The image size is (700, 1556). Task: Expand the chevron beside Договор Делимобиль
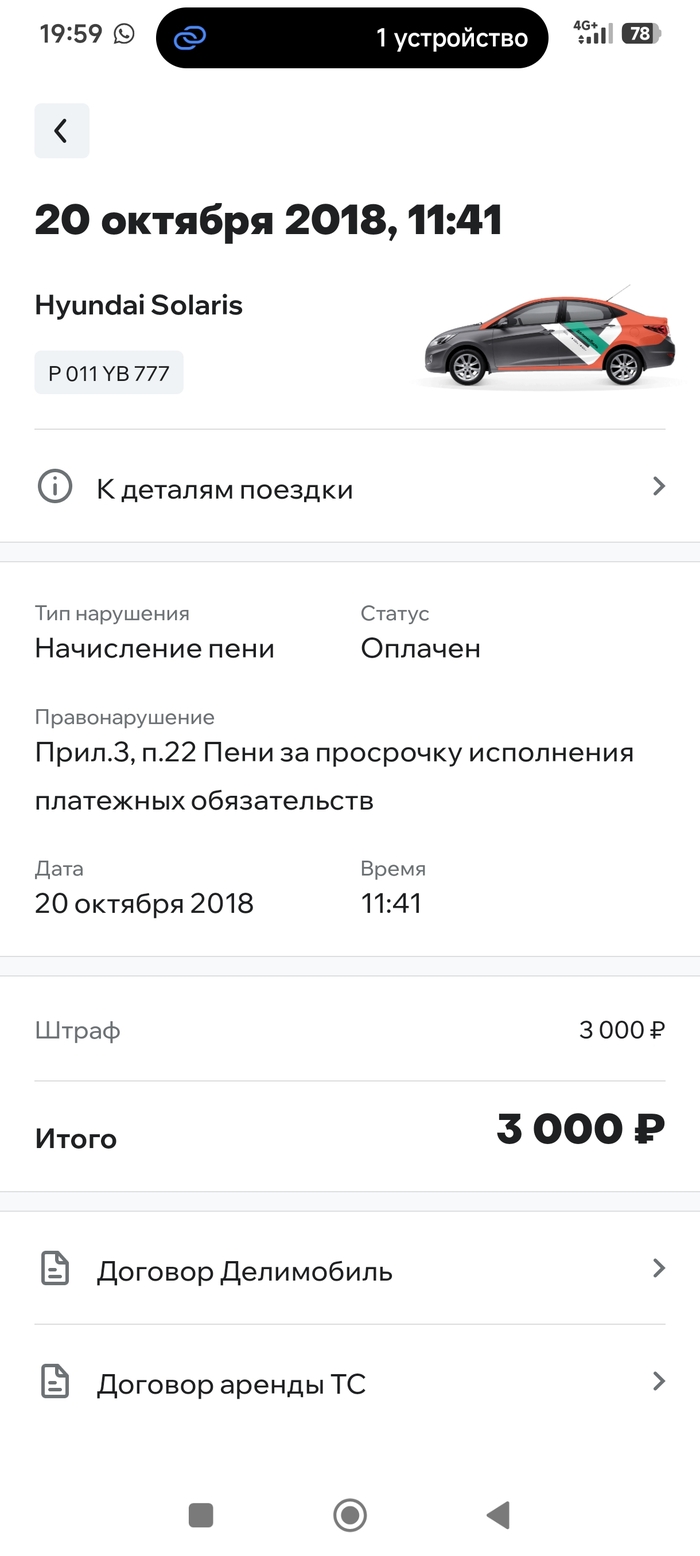pos(658,1269)
